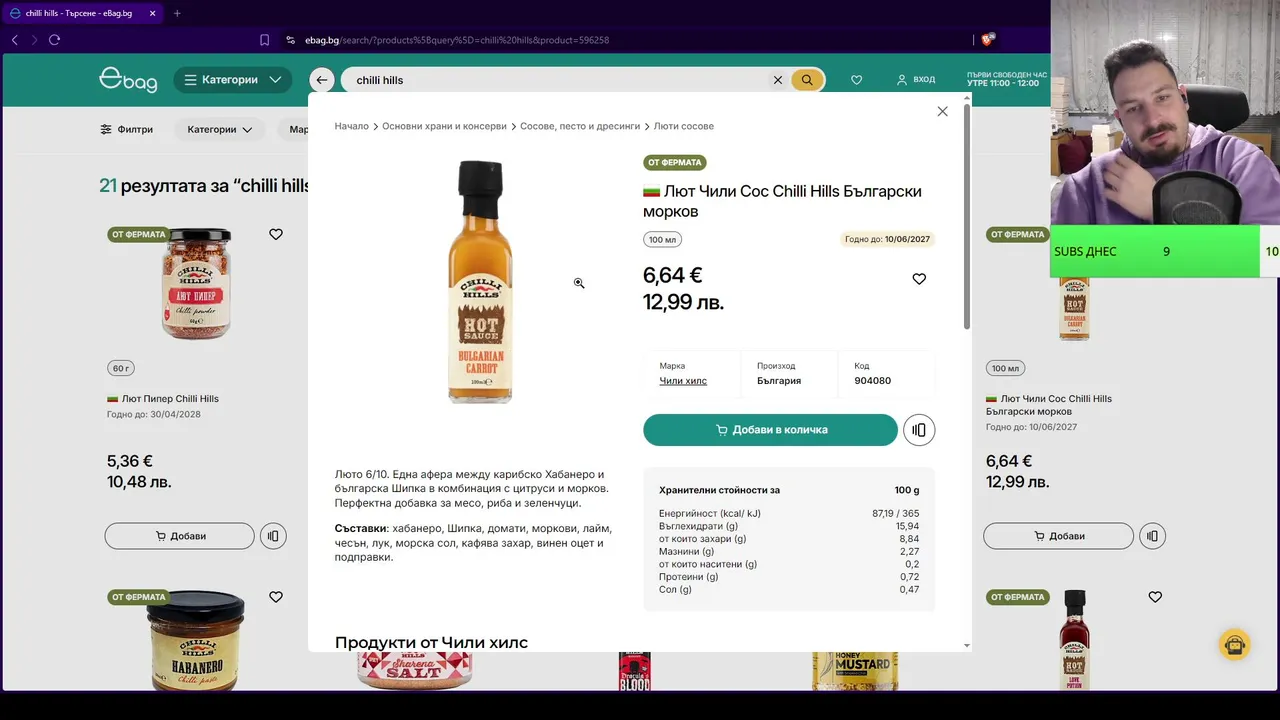
Task: Clear the chilli hills search text
Action: pyautogui.click(x=777, y=80)
